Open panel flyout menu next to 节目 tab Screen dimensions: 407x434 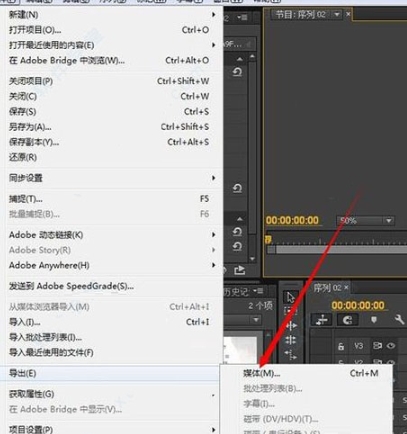pyautogui.click(x=242, y=17)
